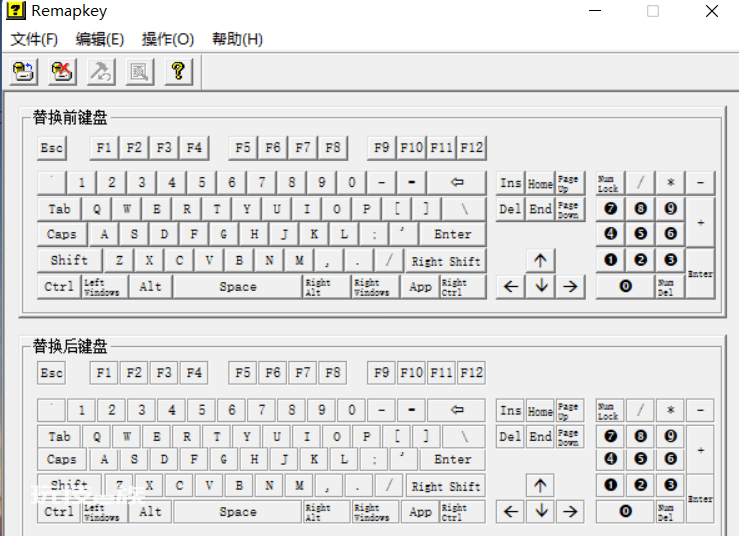Screen dimensions: 739x536
Task: Click the right arrow key in 替换前键盘
Action: point(570,287)
